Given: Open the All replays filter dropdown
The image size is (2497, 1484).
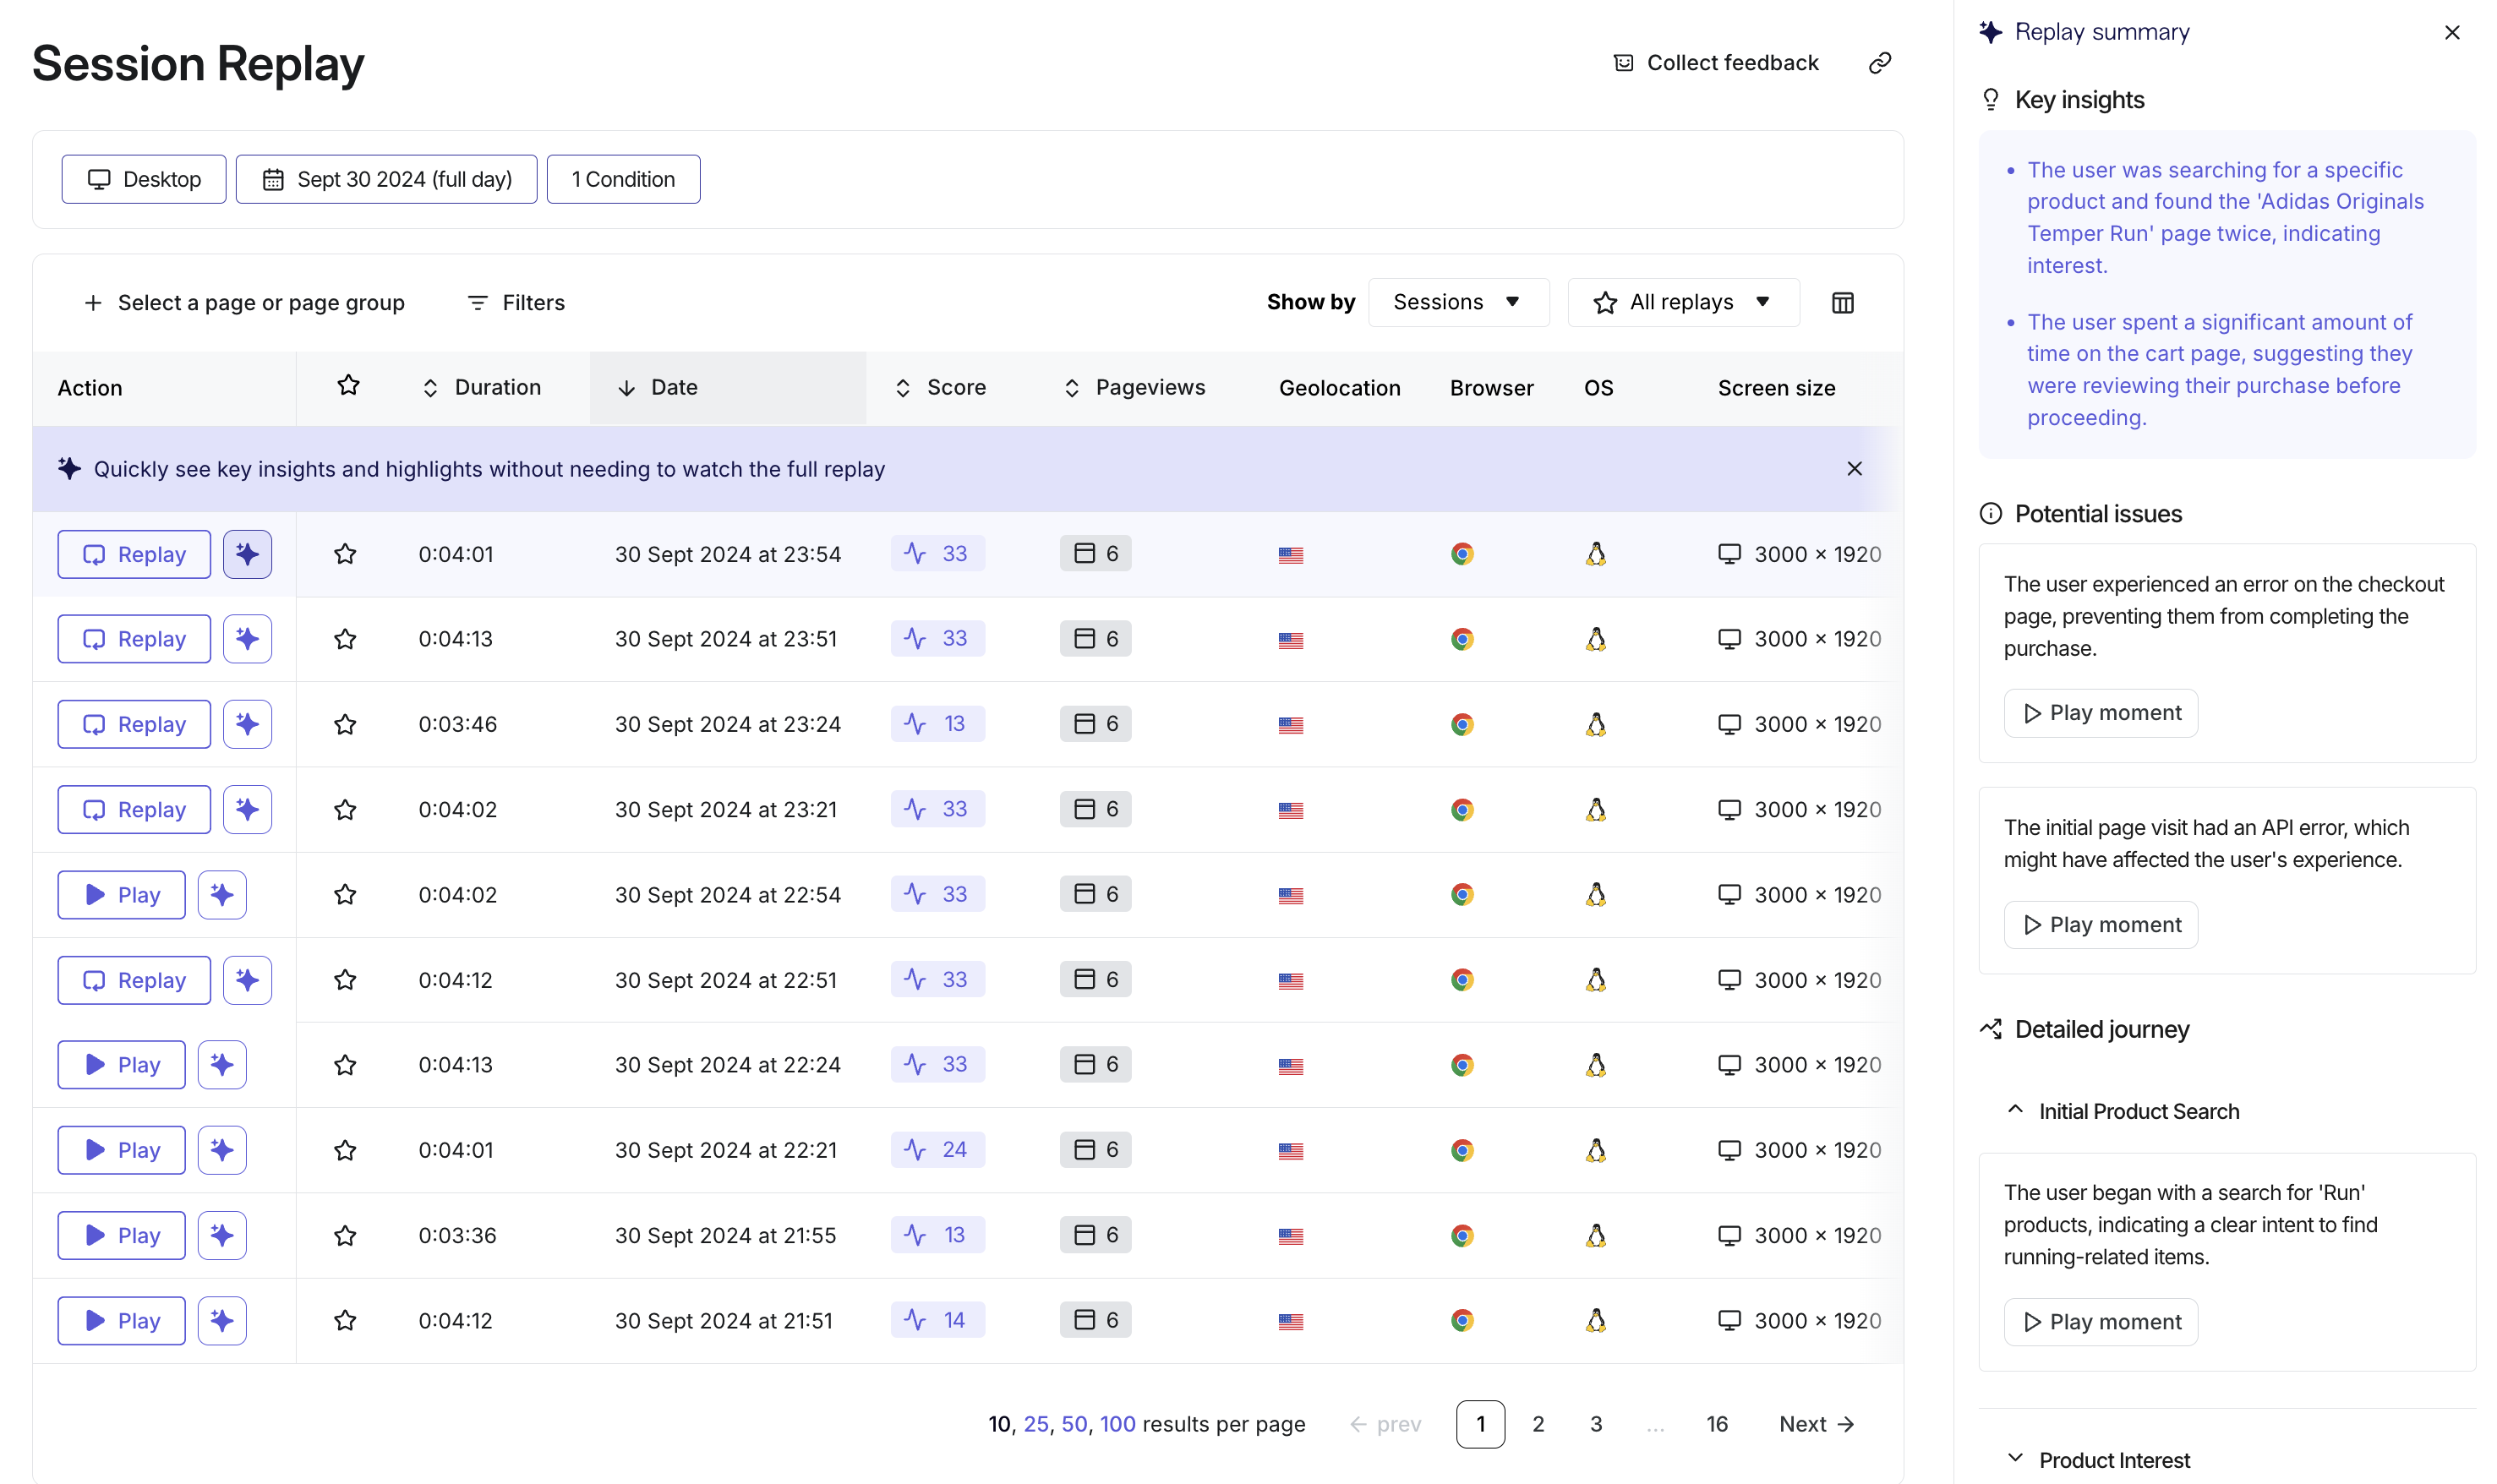Looking at the screenshot, I should click(1683, 302).
